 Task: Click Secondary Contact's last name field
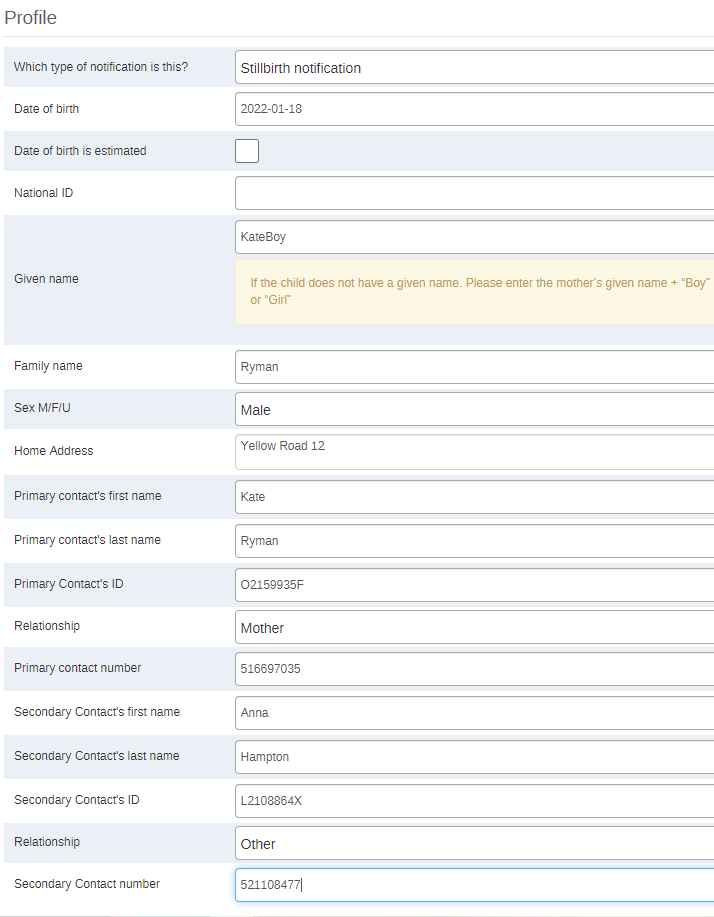click(474, 757)
